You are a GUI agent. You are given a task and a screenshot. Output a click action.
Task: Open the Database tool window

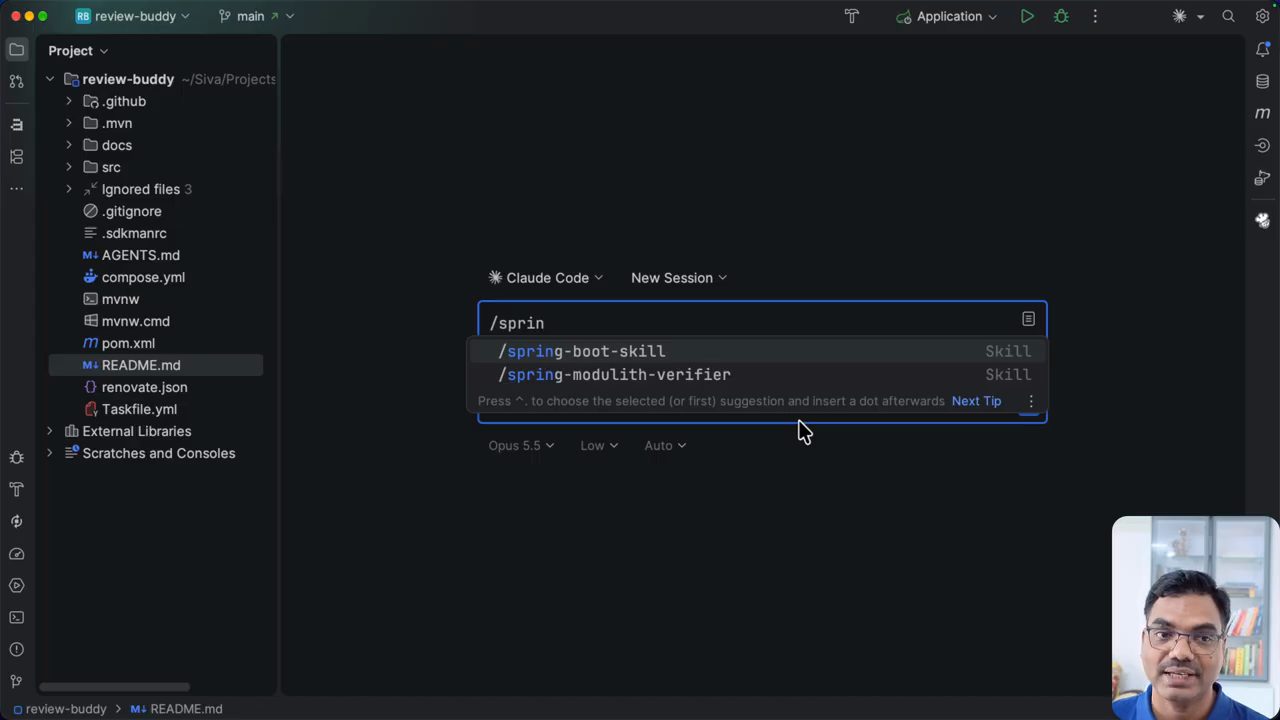1263,82
